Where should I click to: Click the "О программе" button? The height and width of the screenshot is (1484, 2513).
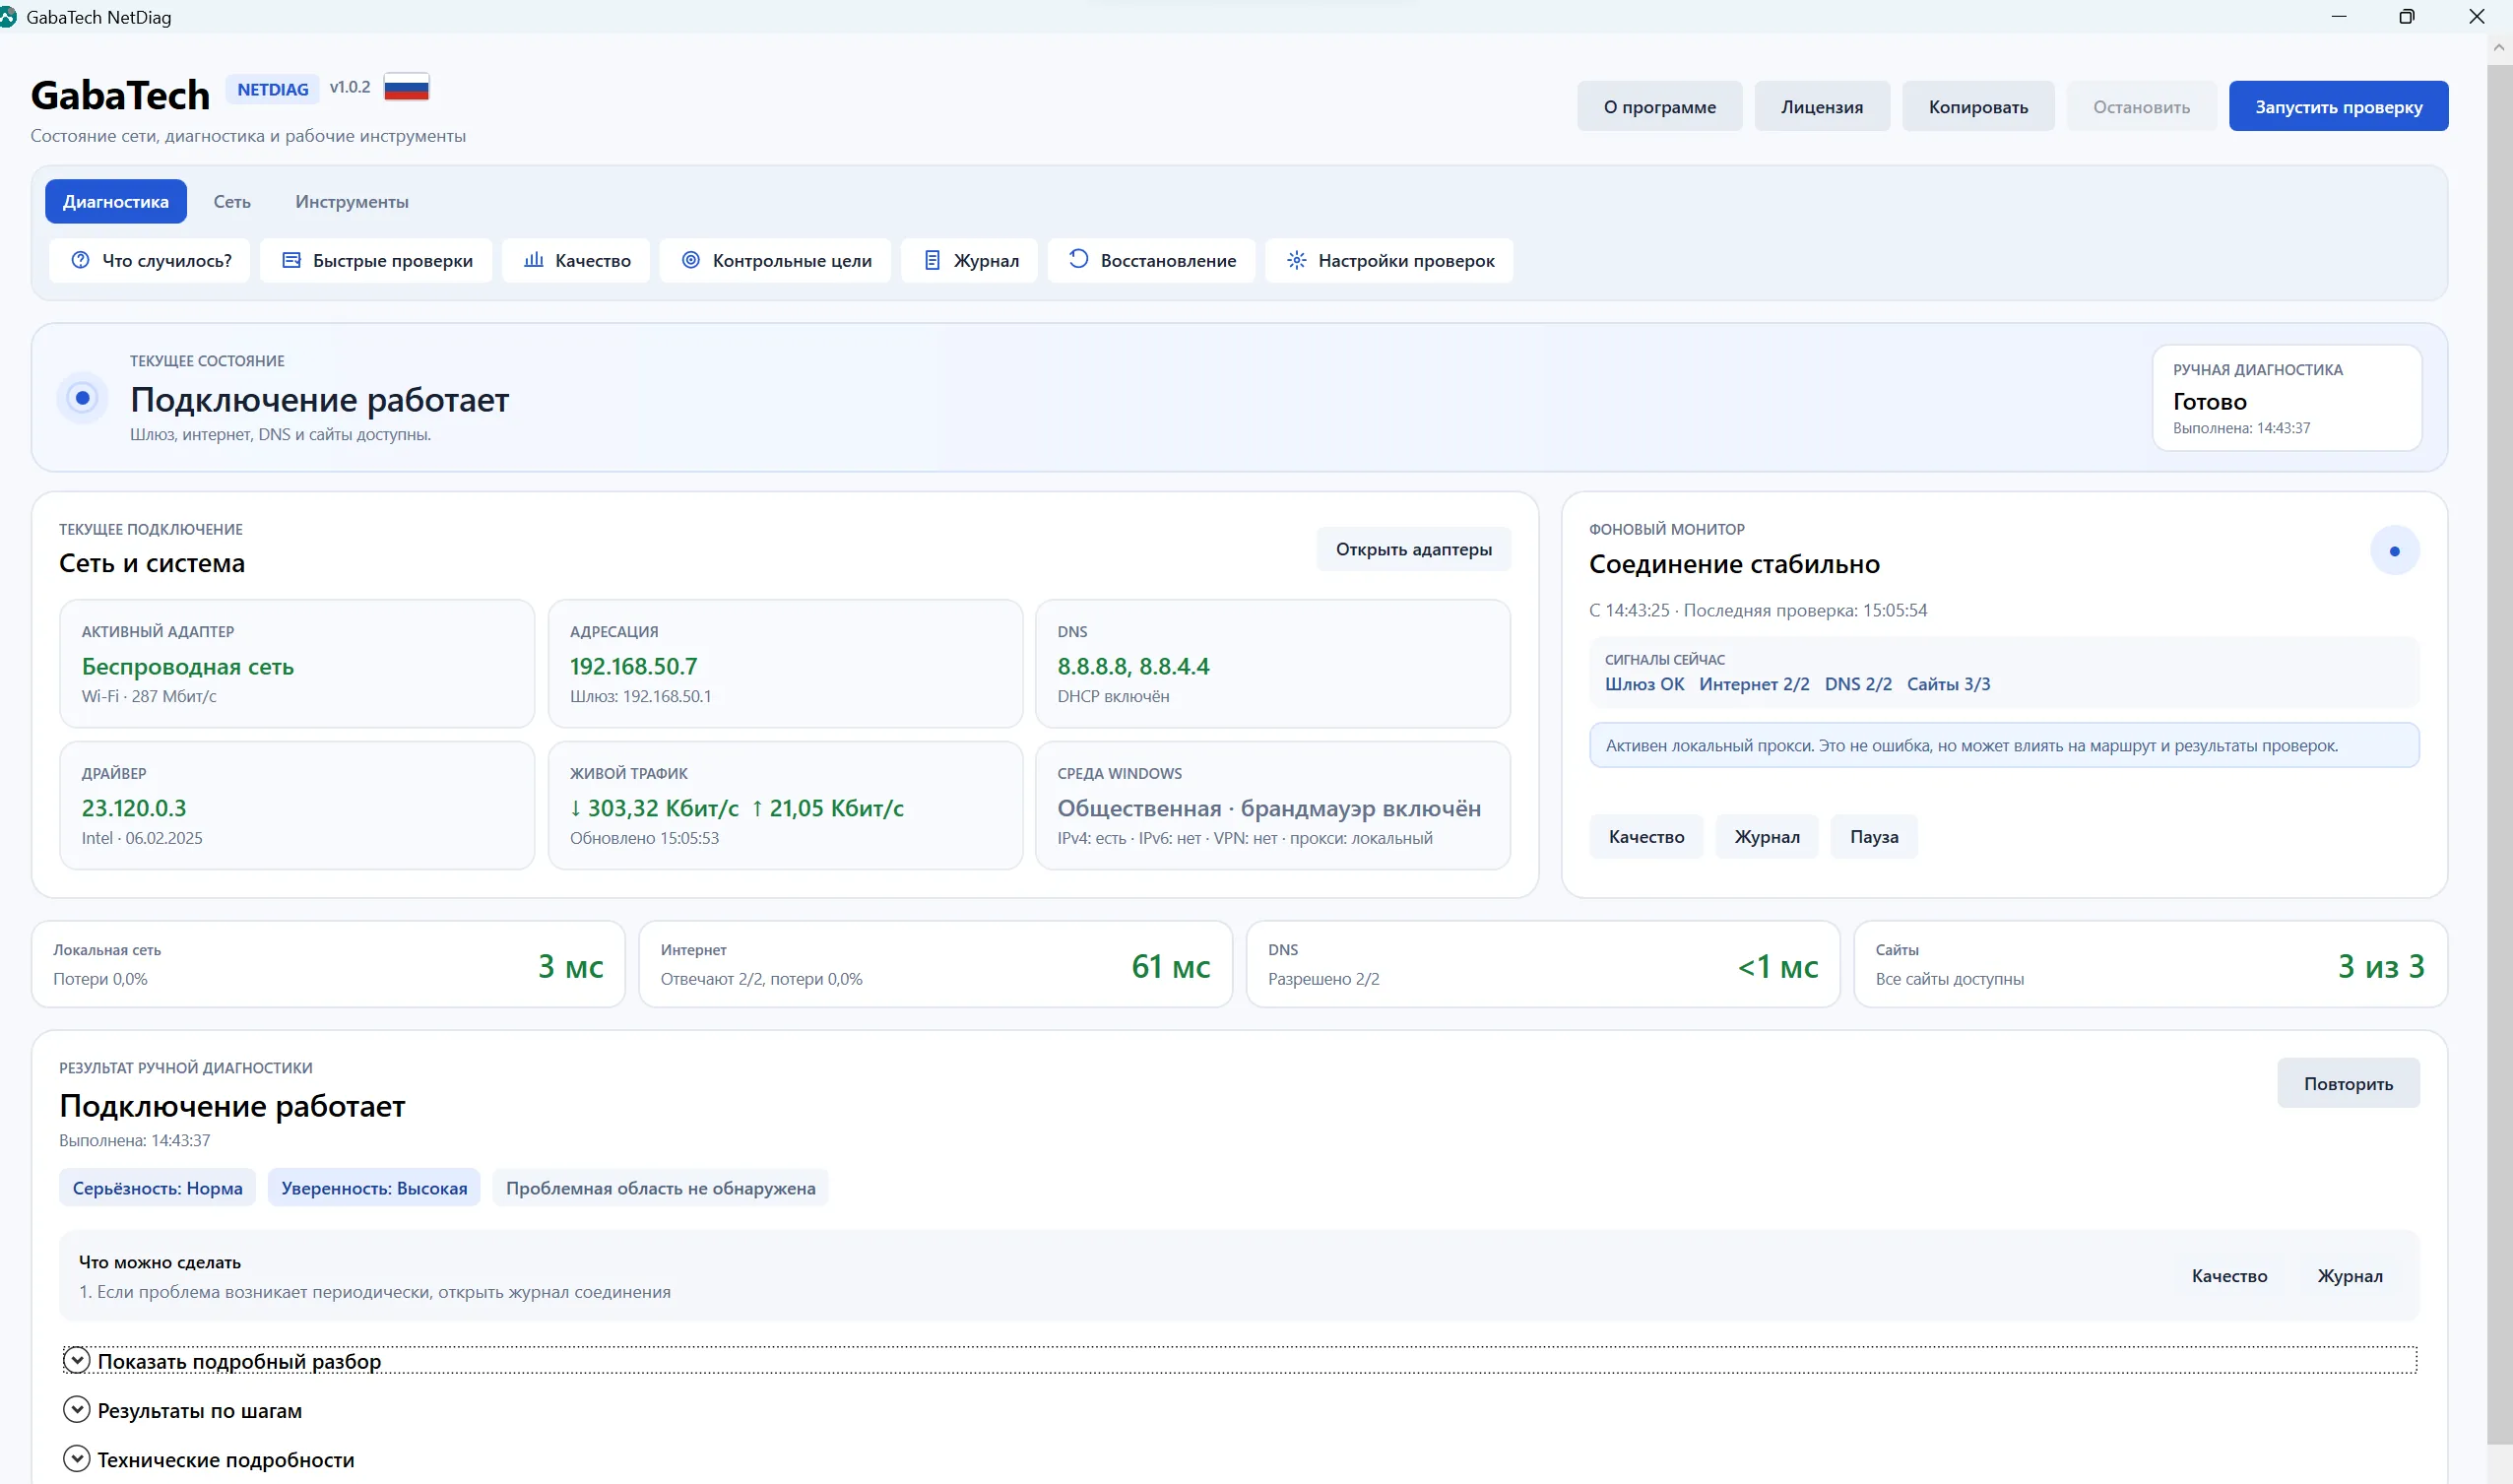click(1659, 106)
